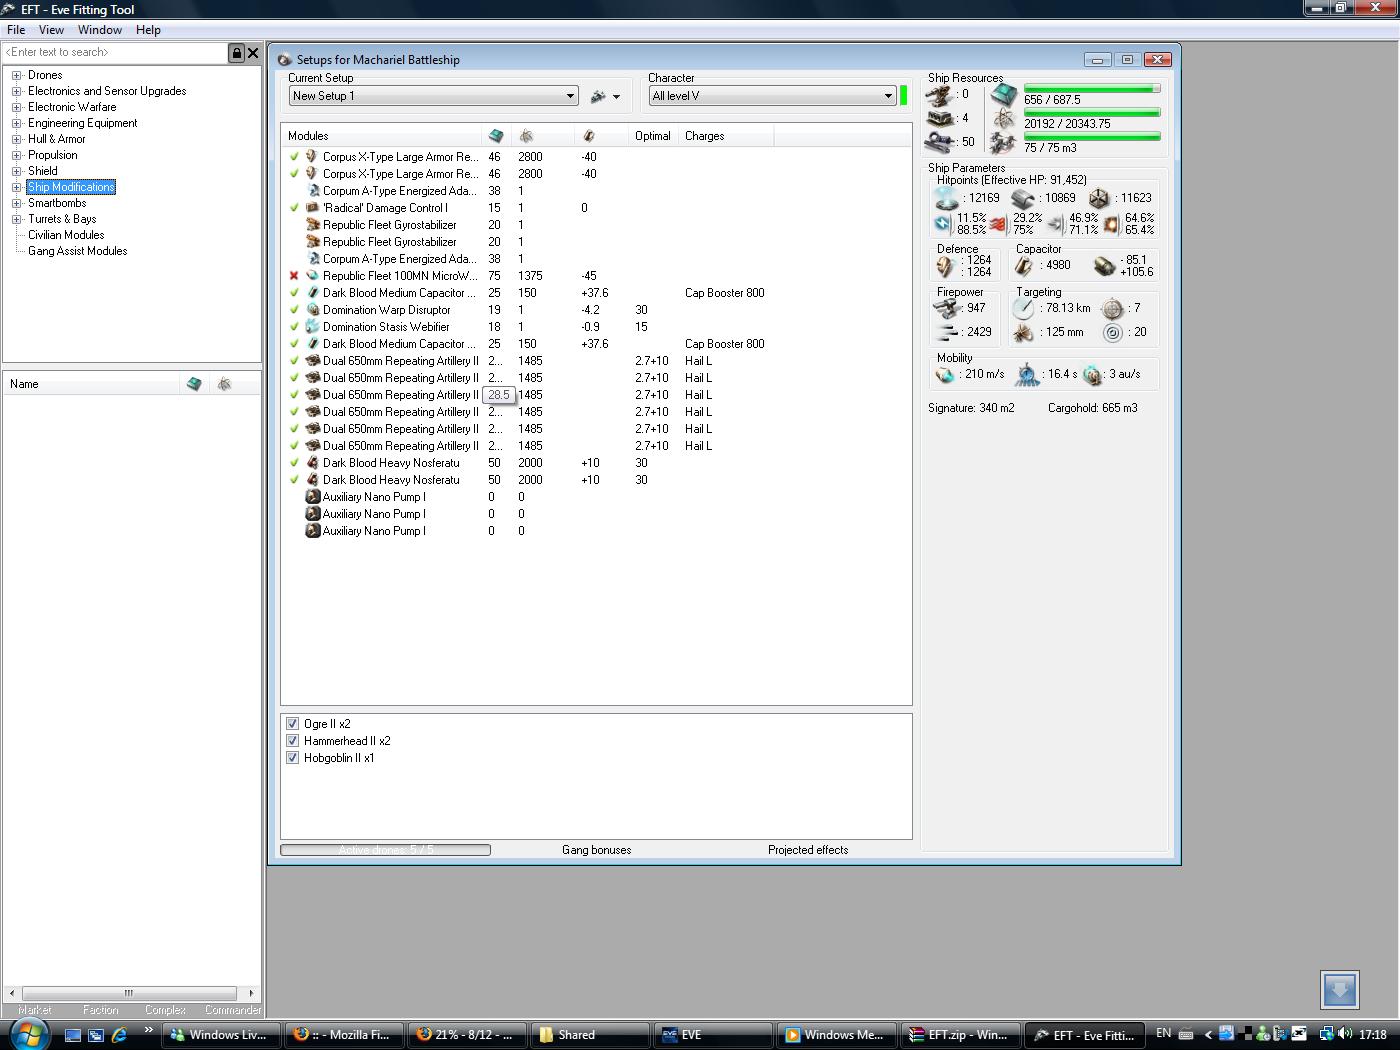Sort modules by CPU column icon

pyautogui.click(x=496, y=136)
